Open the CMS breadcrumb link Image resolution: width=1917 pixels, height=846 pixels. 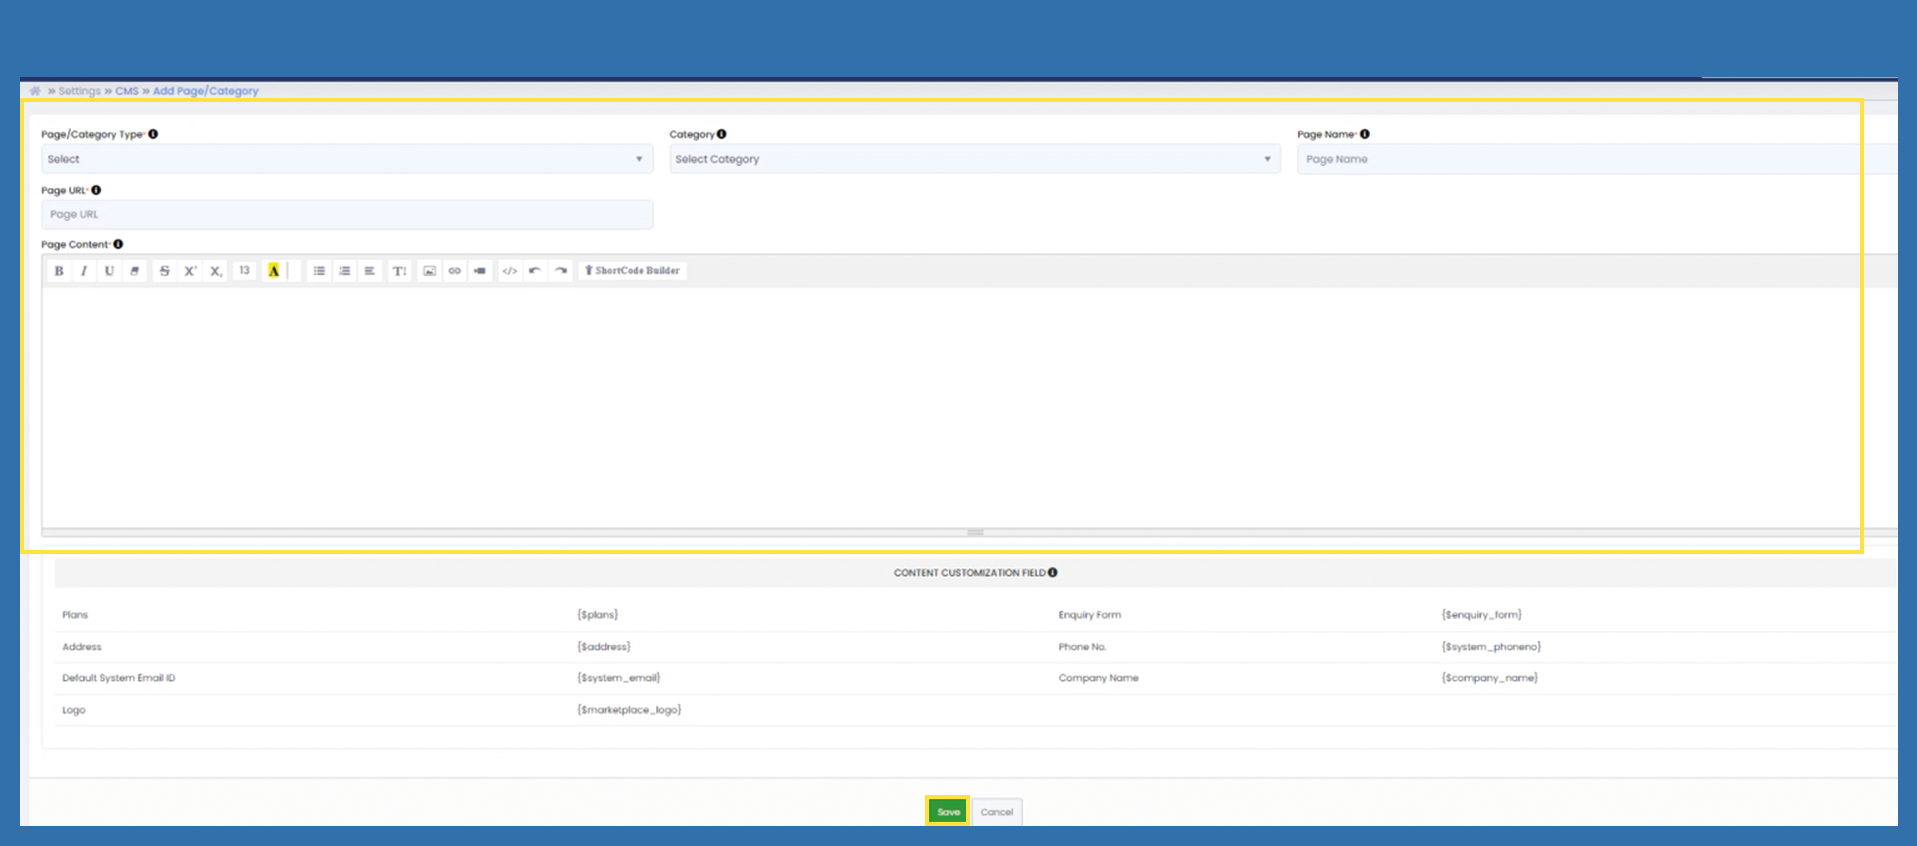point(127,91)
